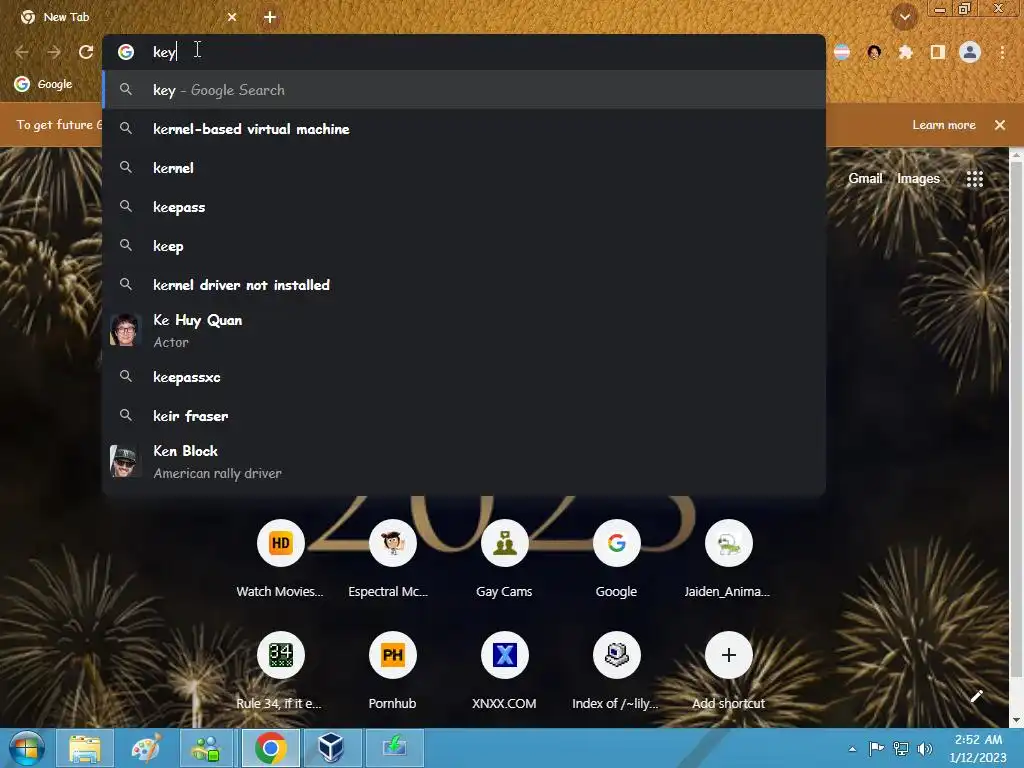Click the volume speaker tray icon
Image resolution: width=1024 pixels, height=768 pixels.
925,748
